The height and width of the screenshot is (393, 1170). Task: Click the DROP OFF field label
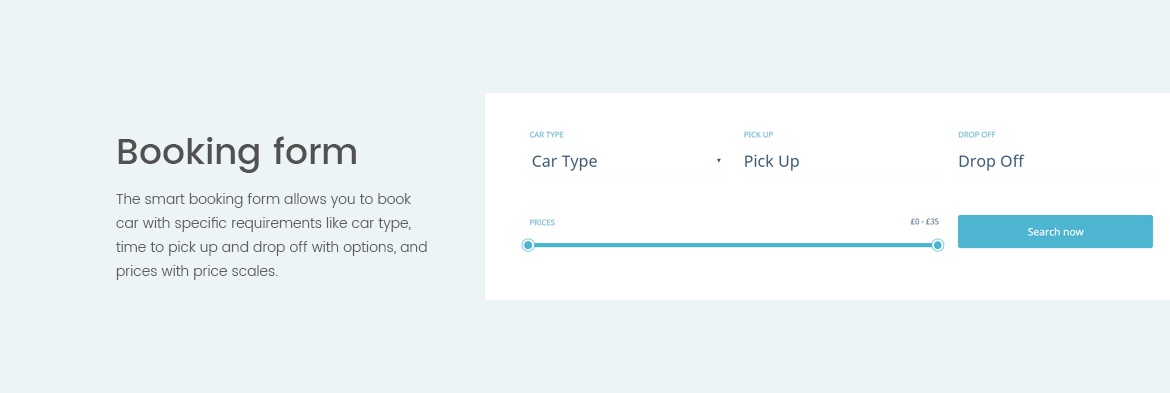pos(977,135)
